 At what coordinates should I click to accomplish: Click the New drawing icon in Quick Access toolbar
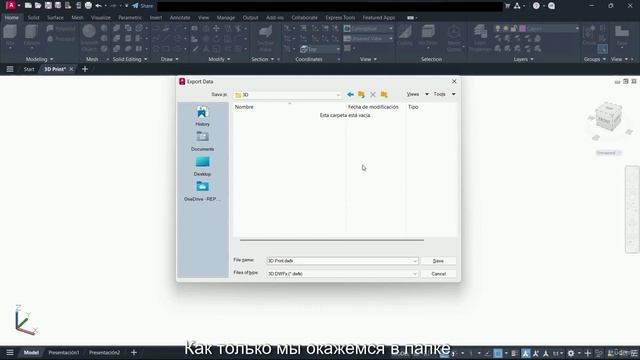click(x=28, y=6)
